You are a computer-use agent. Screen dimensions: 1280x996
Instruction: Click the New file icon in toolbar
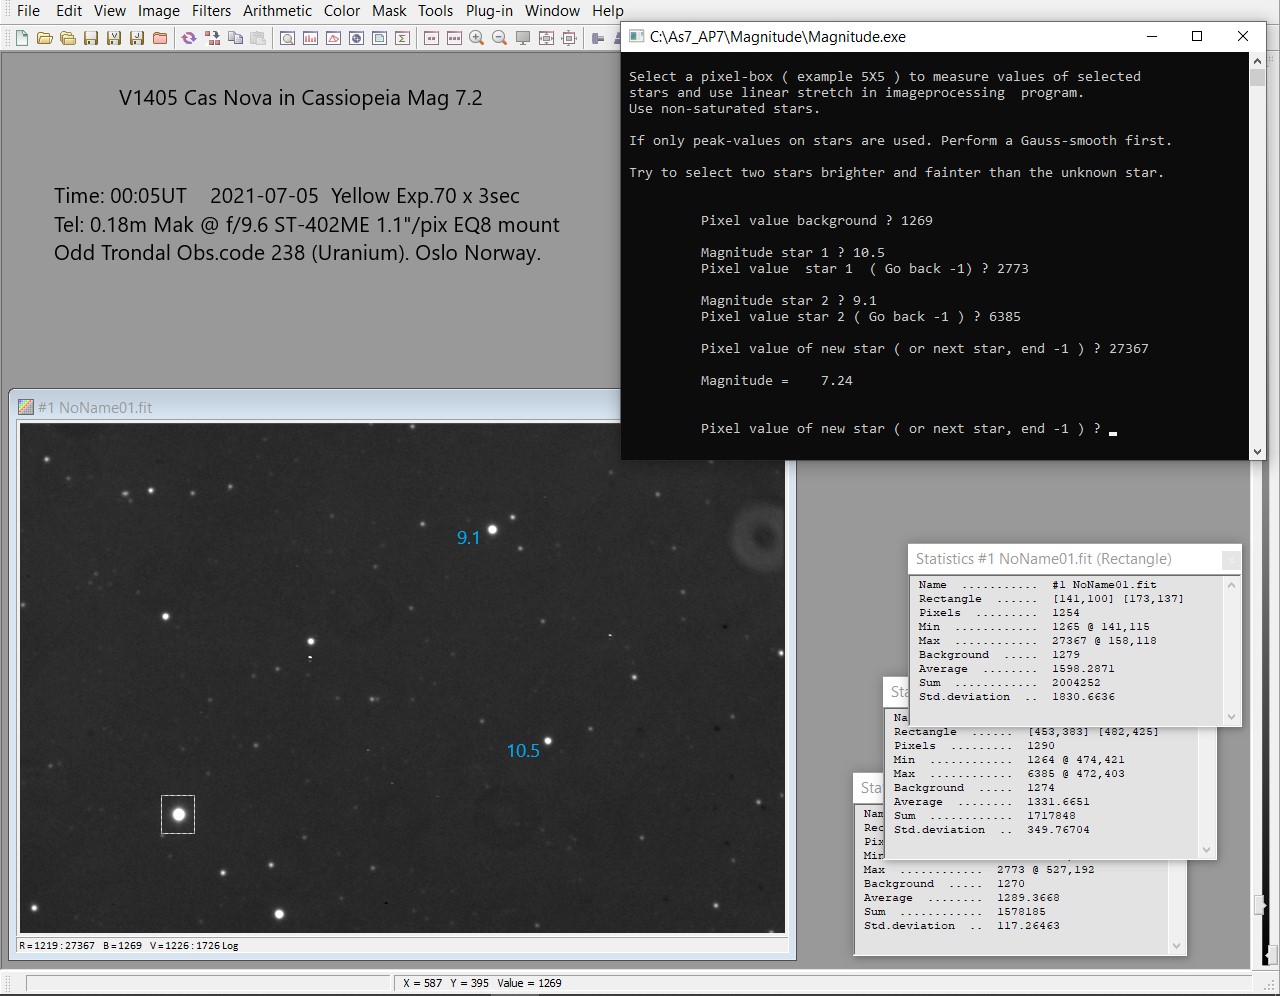pos(21,38)
